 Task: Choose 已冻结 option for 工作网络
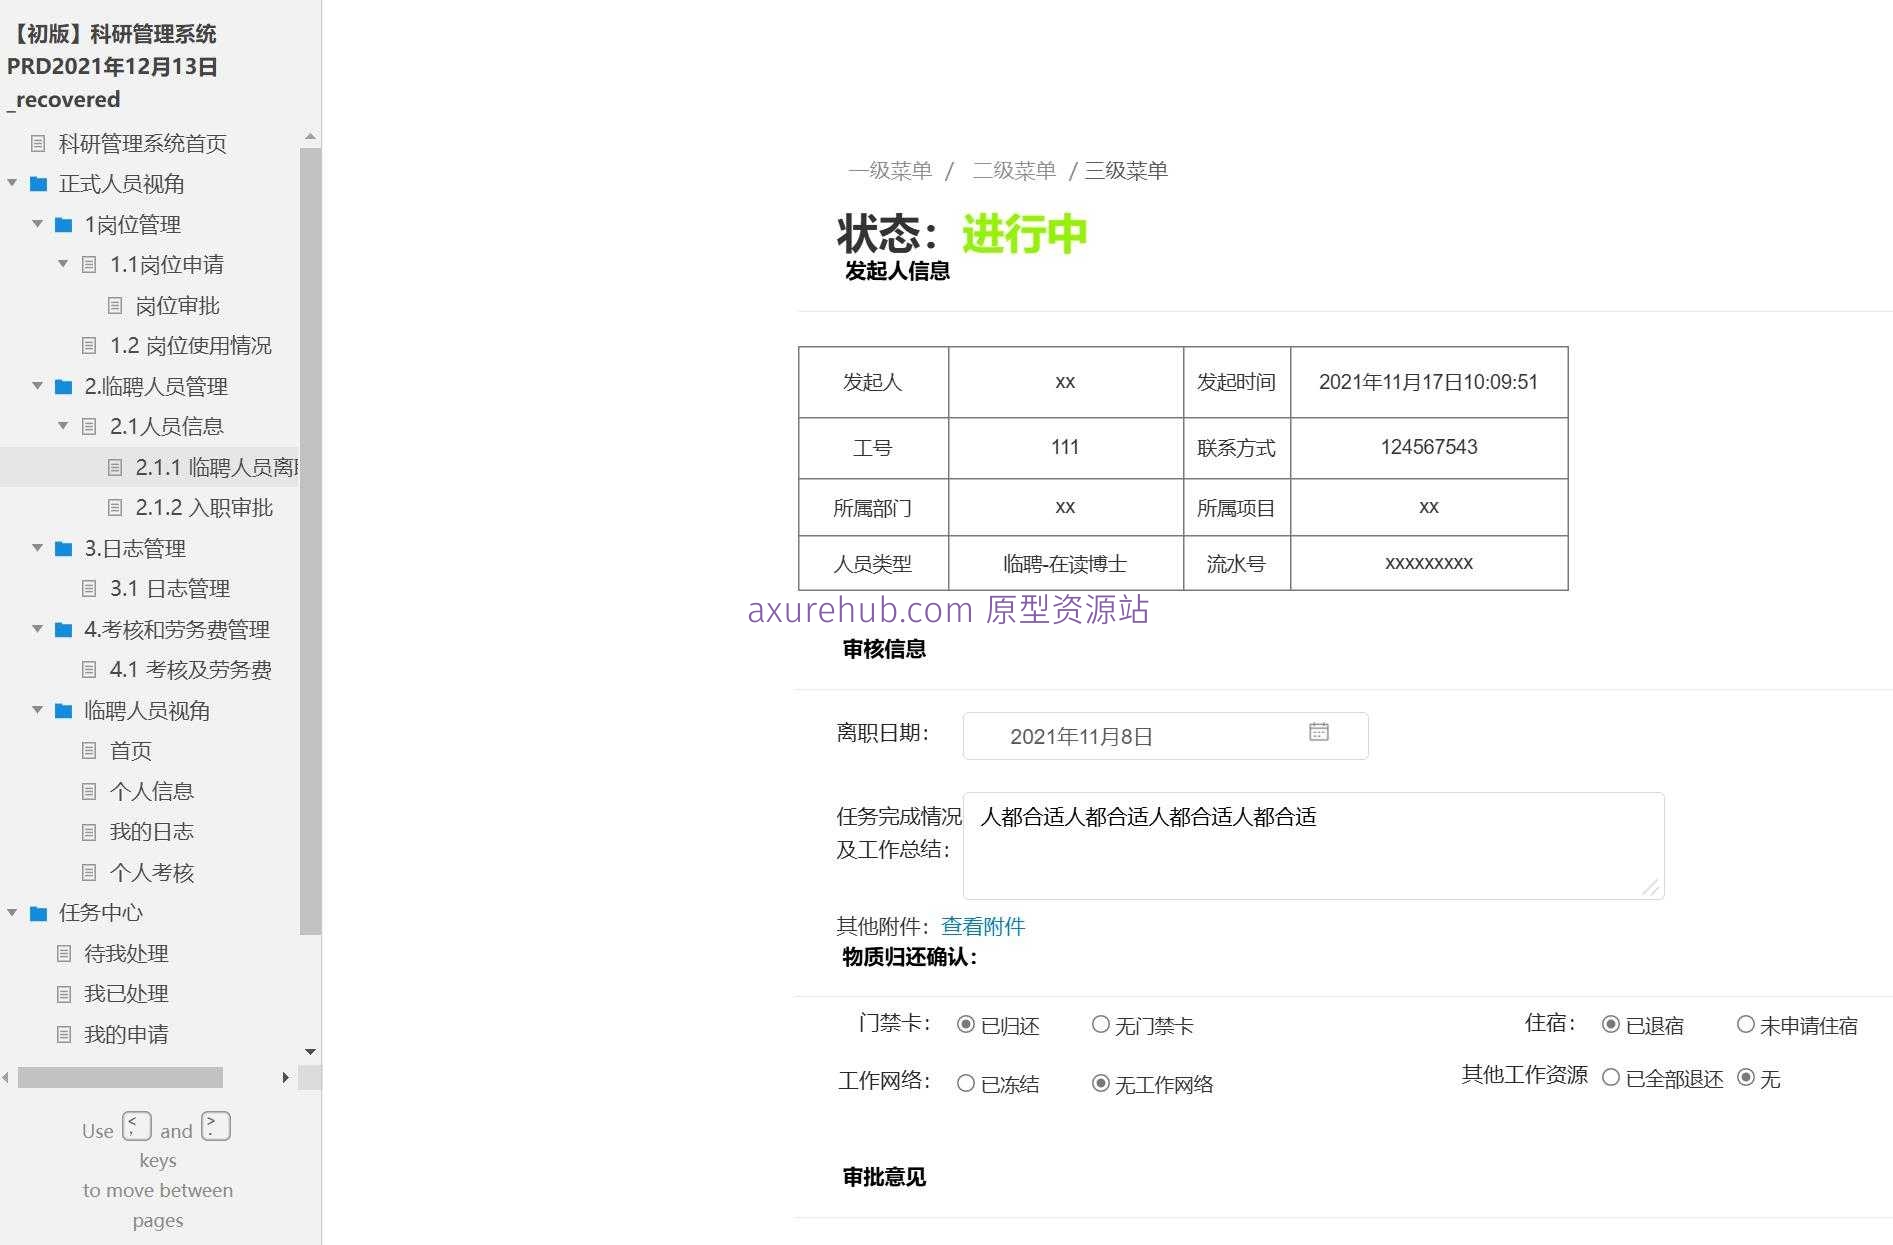tap(965, 1083)
